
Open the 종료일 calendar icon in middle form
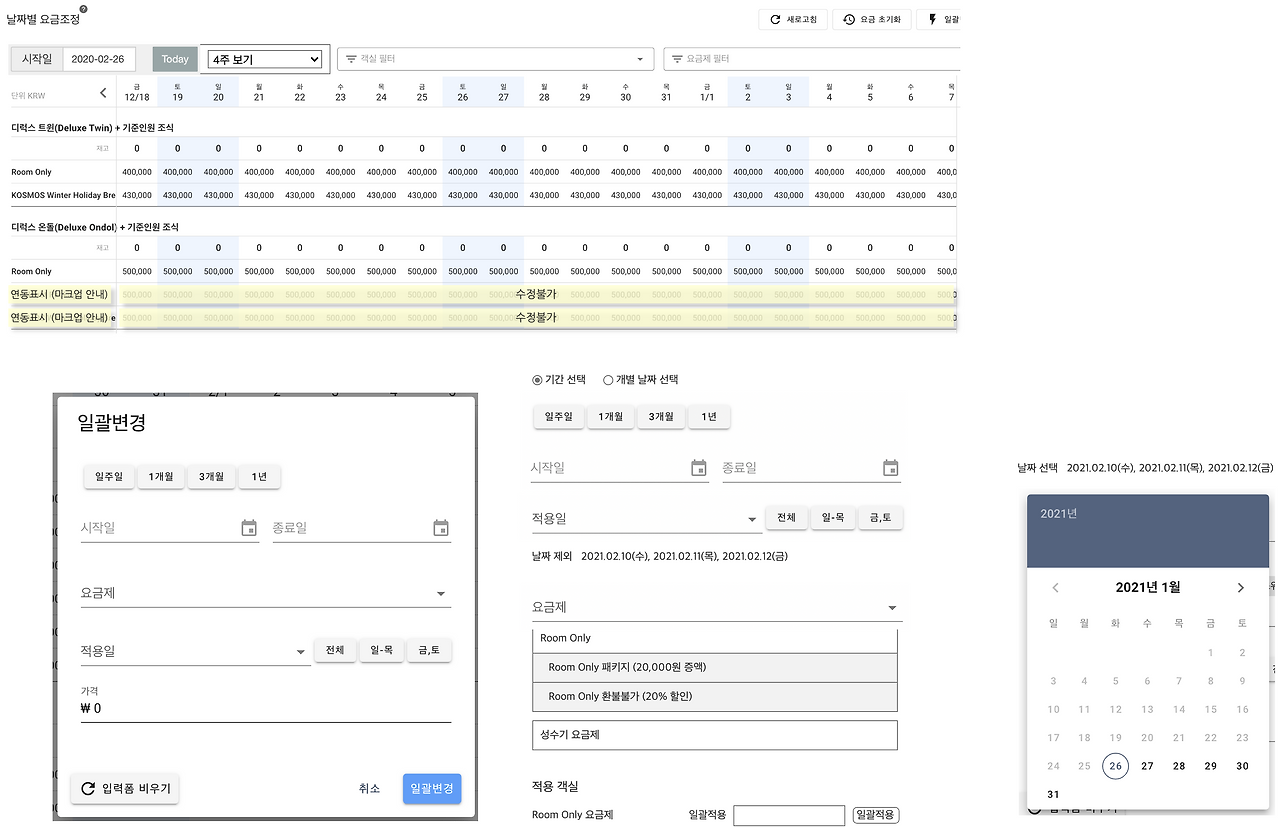click(x=891, y=468)
